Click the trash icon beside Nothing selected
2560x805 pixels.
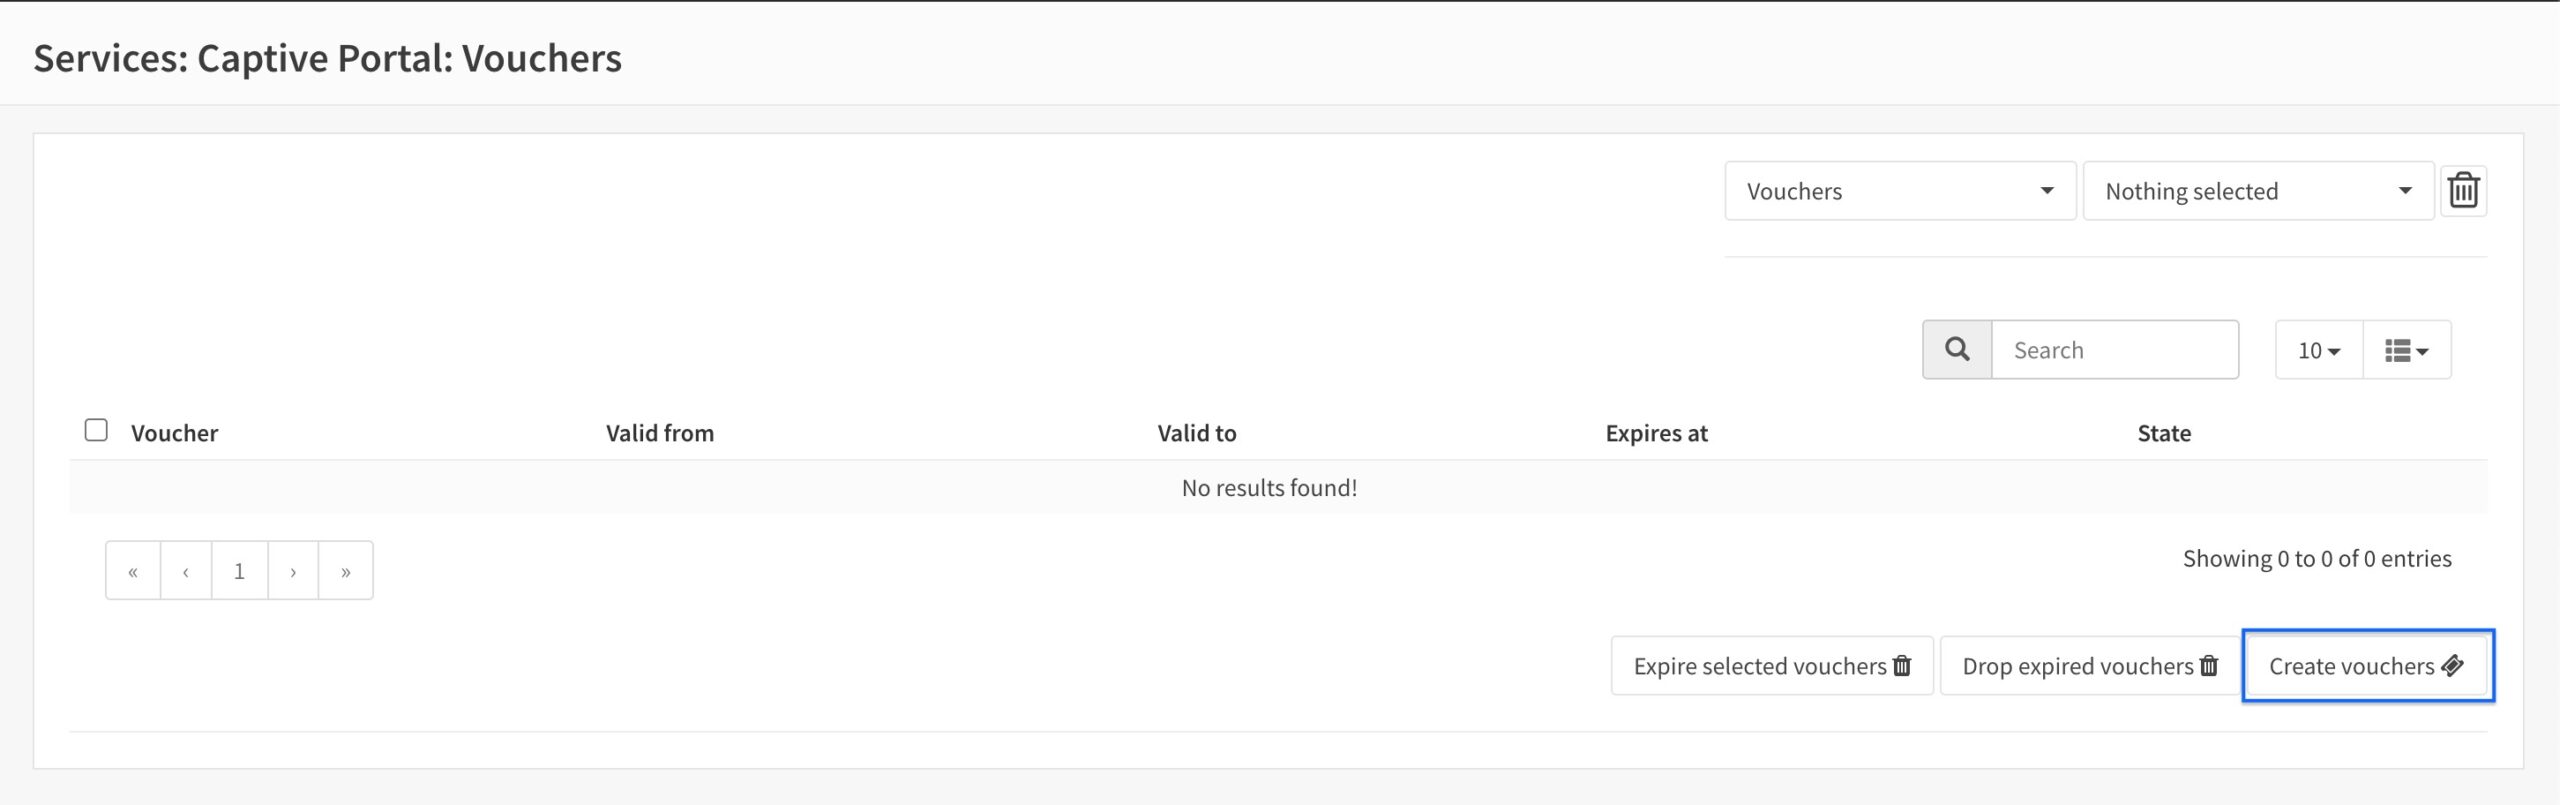pyautogui.click(x=2463, y=190)
